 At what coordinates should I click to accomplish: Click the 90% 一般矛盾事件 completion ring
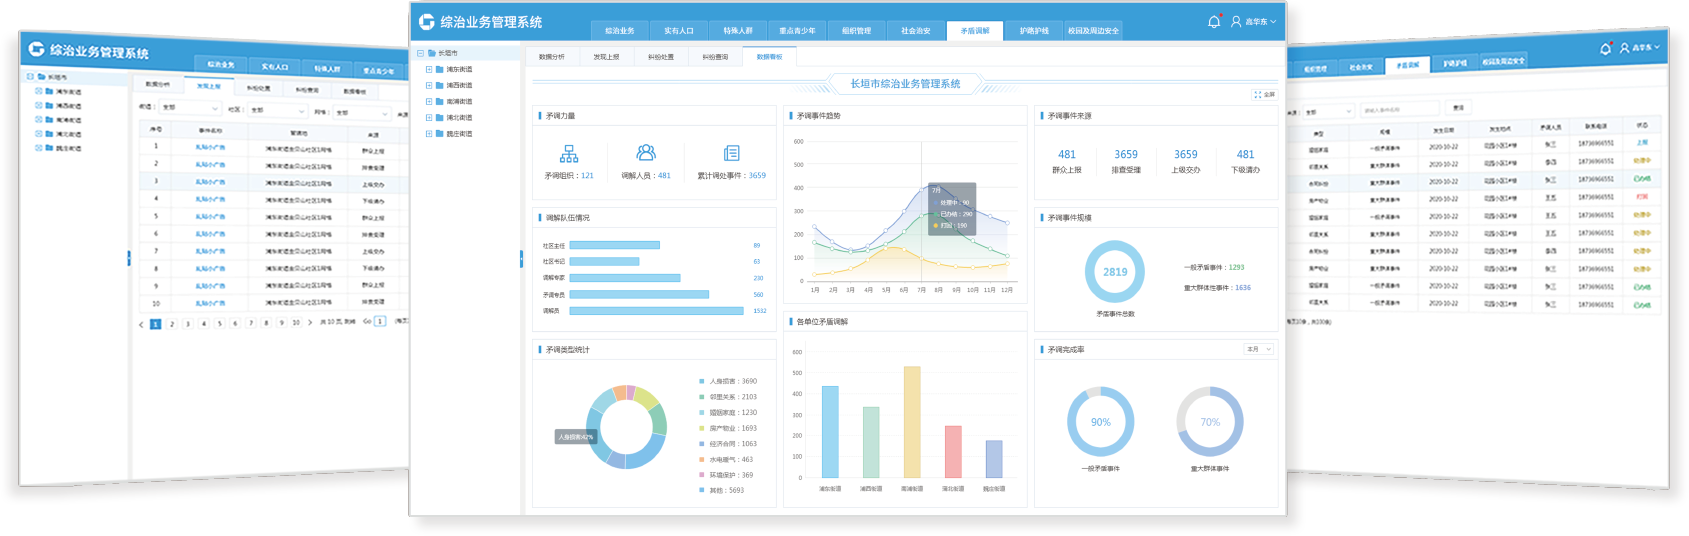click(x=1101, y=422)
